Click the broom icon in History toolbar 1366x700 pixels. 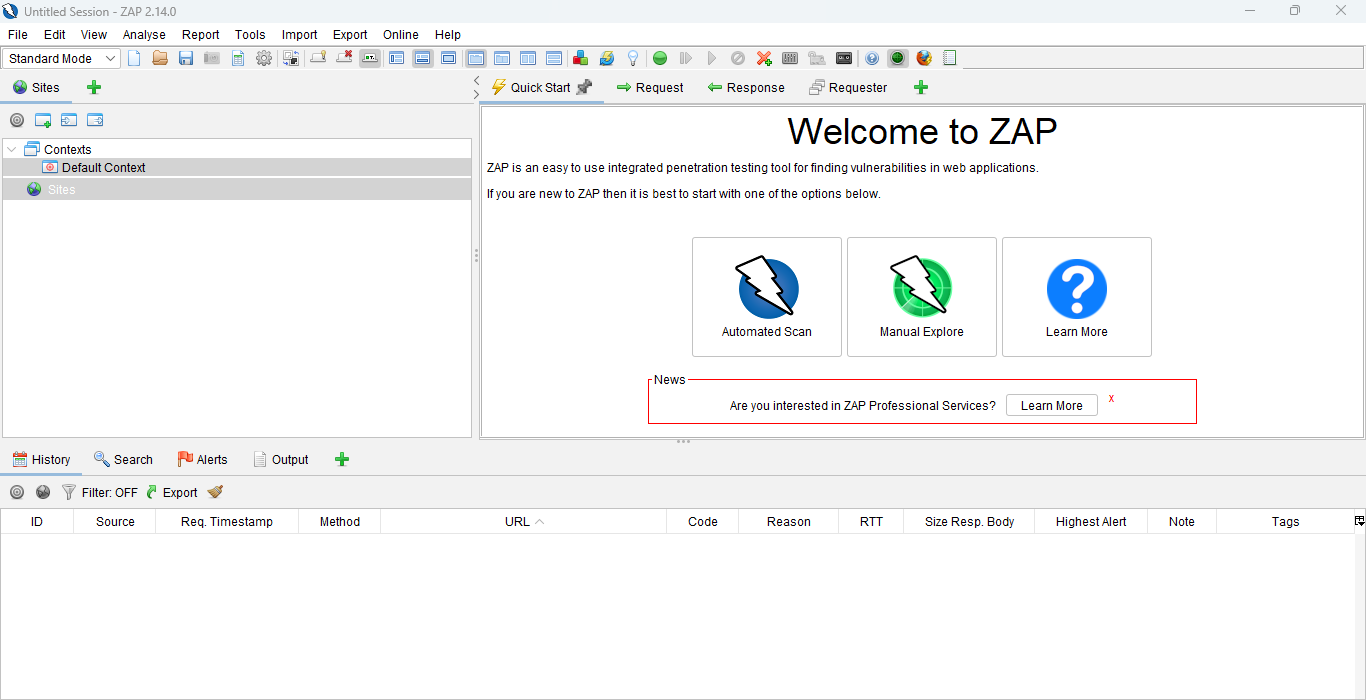[x=215, y=492]
